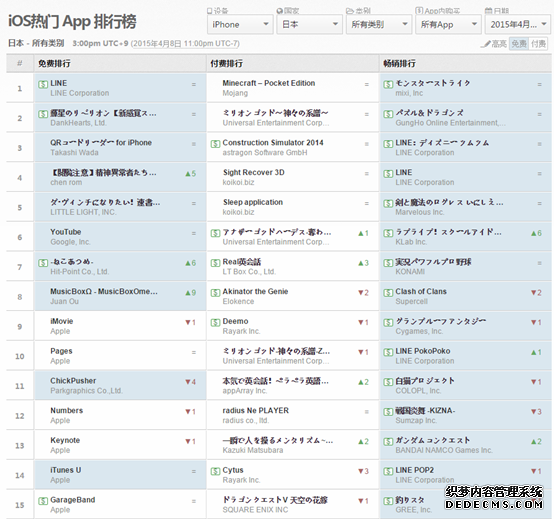Toggle the 免费 highlight button
Screen dimensions: 554x519
(x=519, y=44)
